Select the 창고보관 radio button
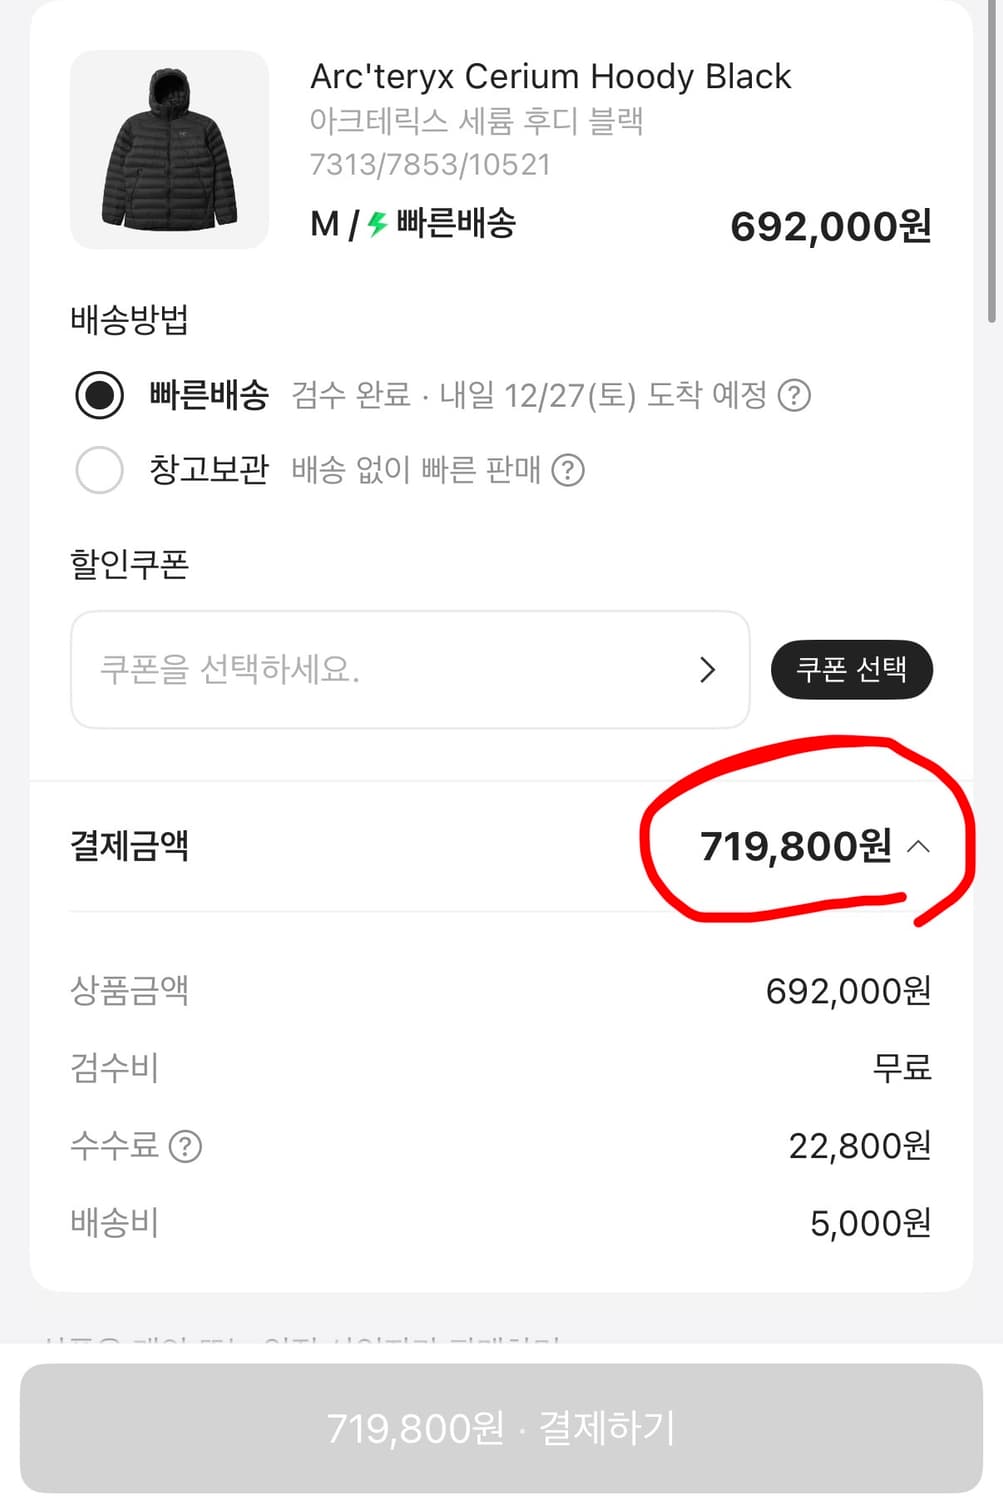The image size is (1003, 1500). (100, 469)
